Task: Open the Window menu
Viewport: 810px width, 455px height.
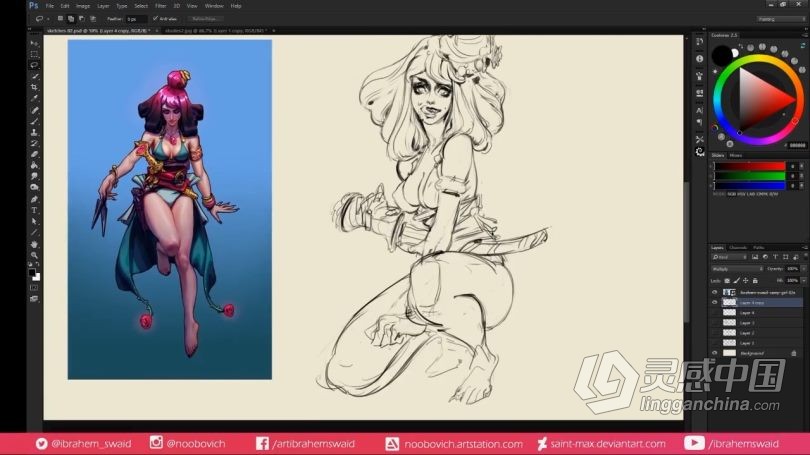Action: point(214,6)
